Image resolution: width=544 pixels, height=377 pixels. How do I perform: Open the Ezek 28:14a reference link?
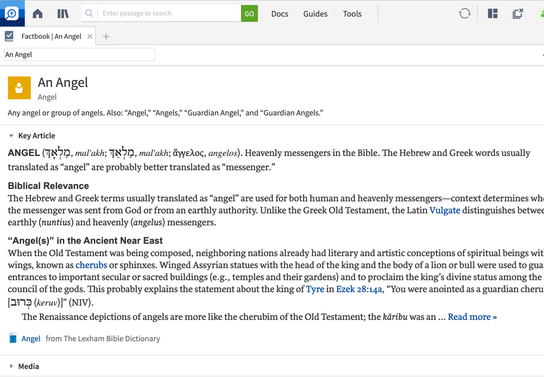[x=359, y=289]
